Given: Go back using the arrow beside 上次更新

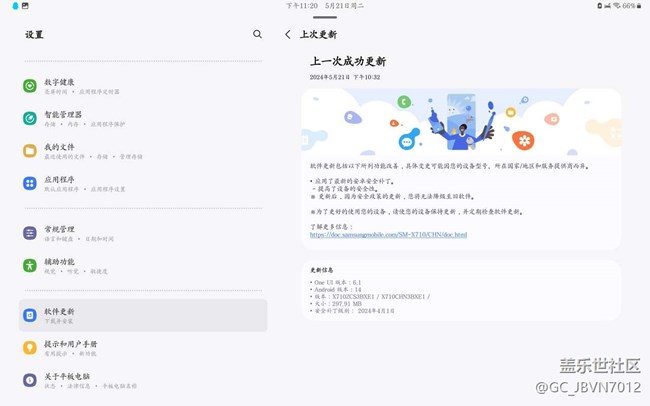Looking at the screenshot, I should (x=288, y=34).
